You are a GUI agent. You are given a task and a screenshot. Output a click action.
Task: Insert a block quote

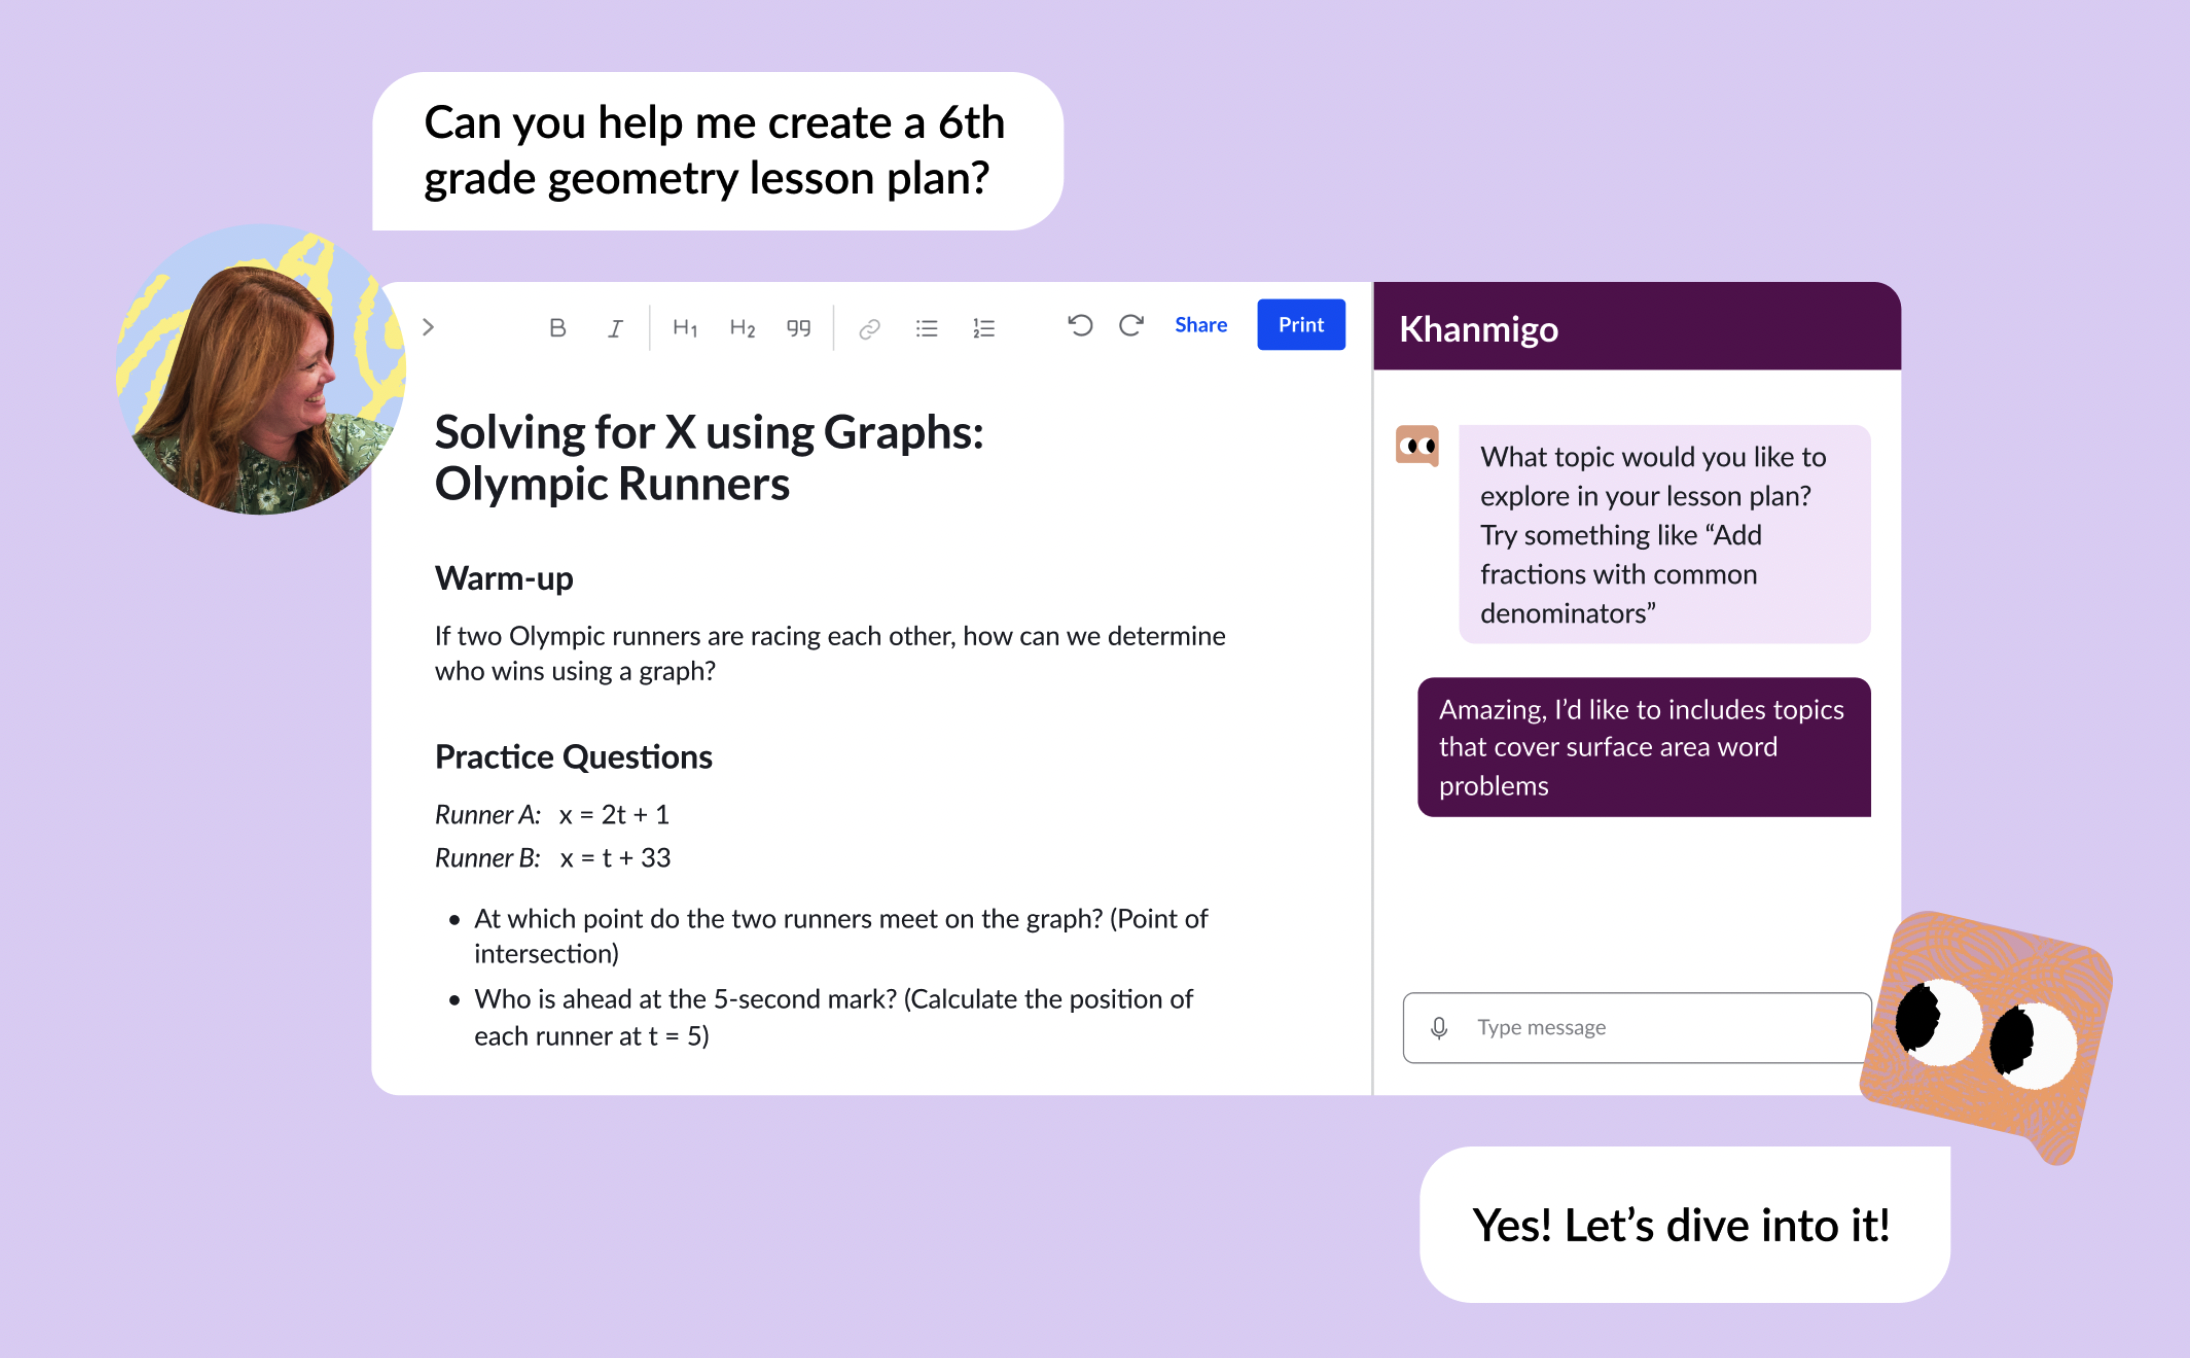[x=798, y=327]
